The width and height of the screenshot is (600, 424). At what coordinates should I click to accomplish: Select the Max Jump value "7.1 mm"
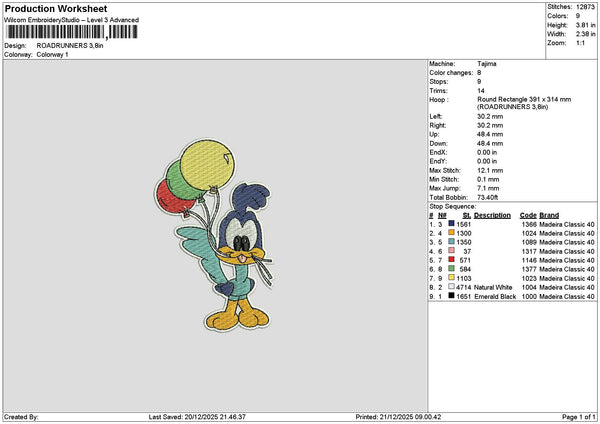click(x=488, y=188)
